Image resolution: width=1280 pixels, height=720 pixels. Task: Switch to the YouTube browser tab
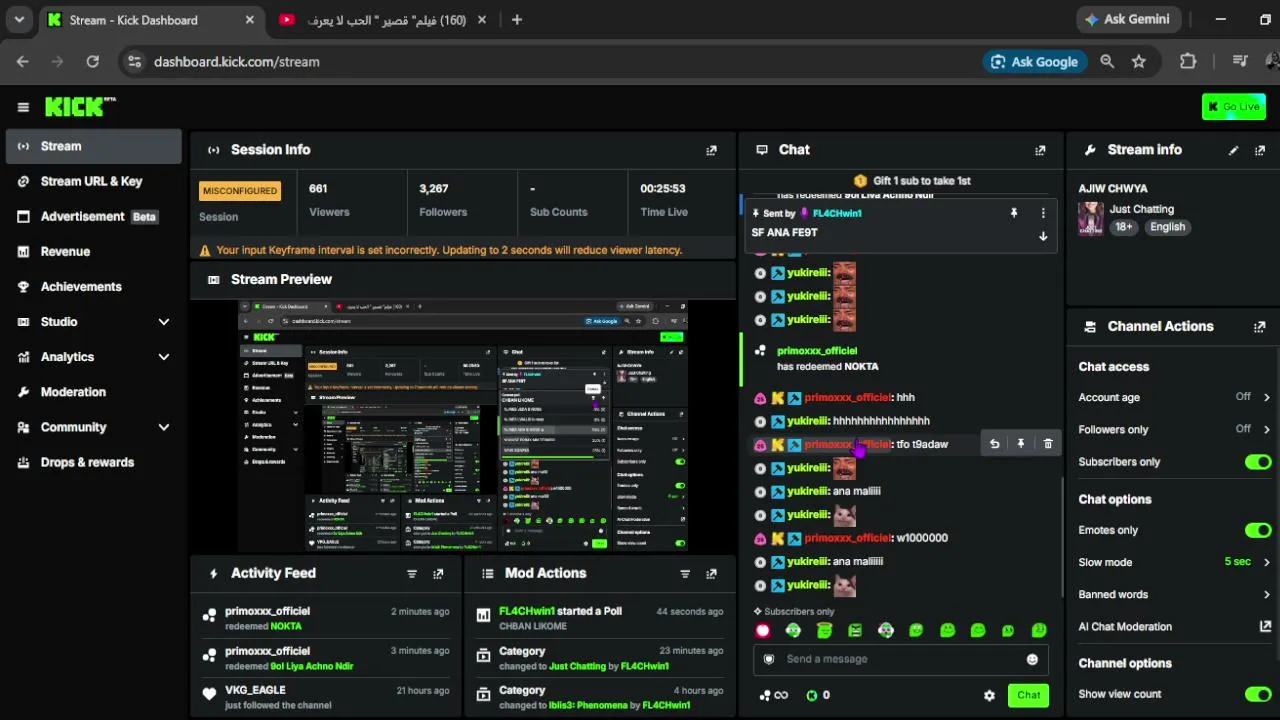pyautogui.click(x=380, y=20)
